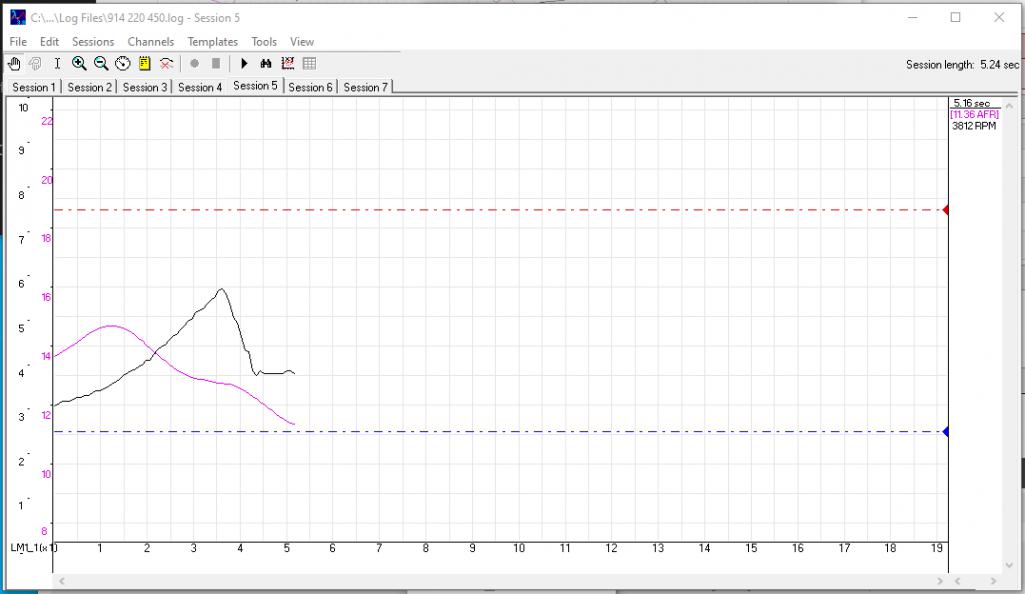Switch to the Session 3 tab

145,87
